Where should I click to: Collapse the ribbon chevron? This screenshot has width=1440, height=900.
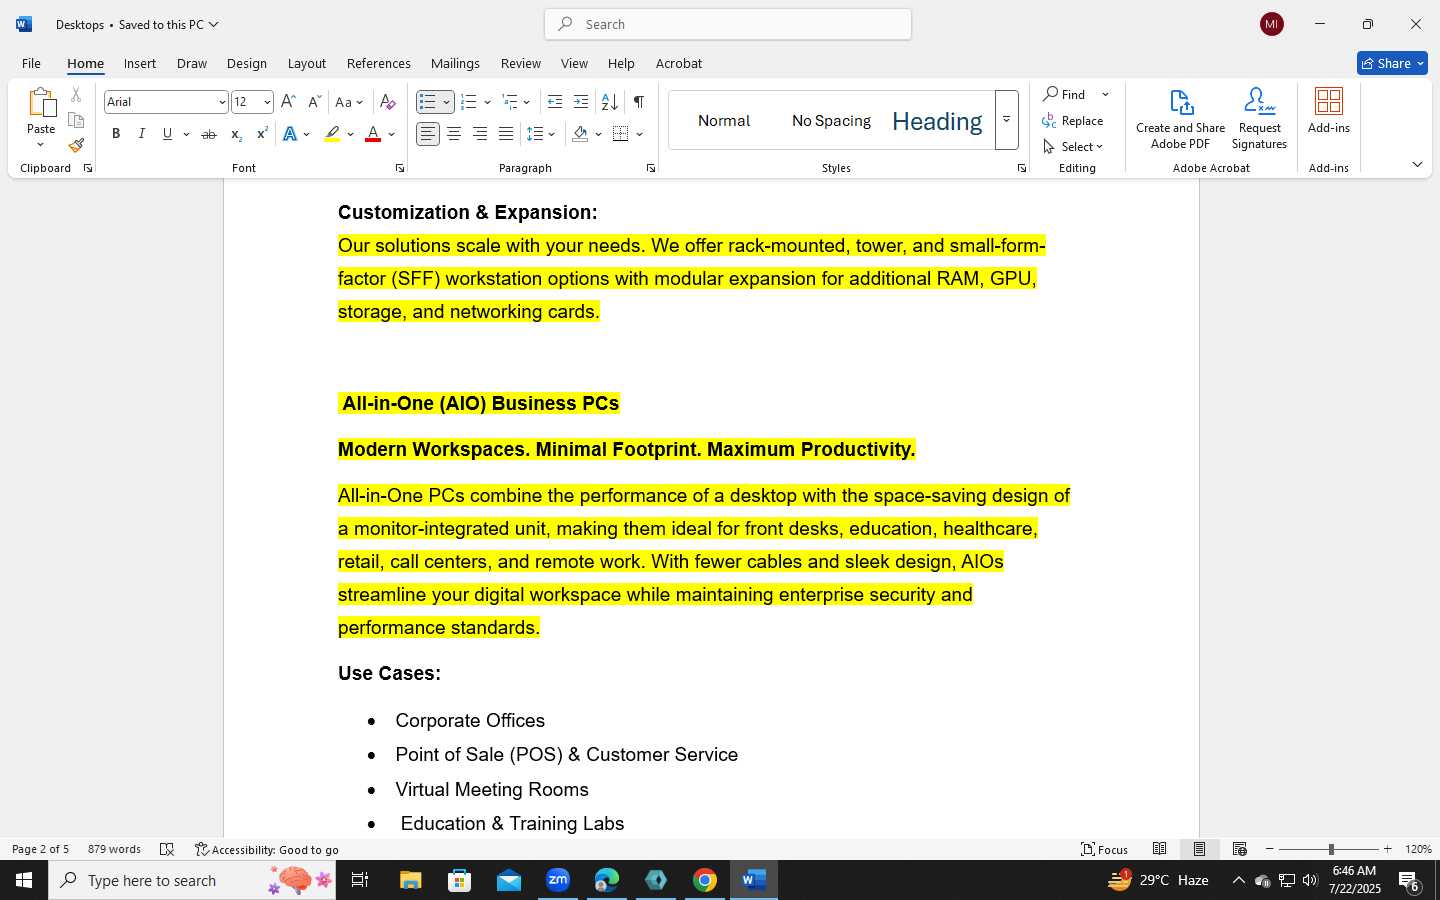(1417, 164)
